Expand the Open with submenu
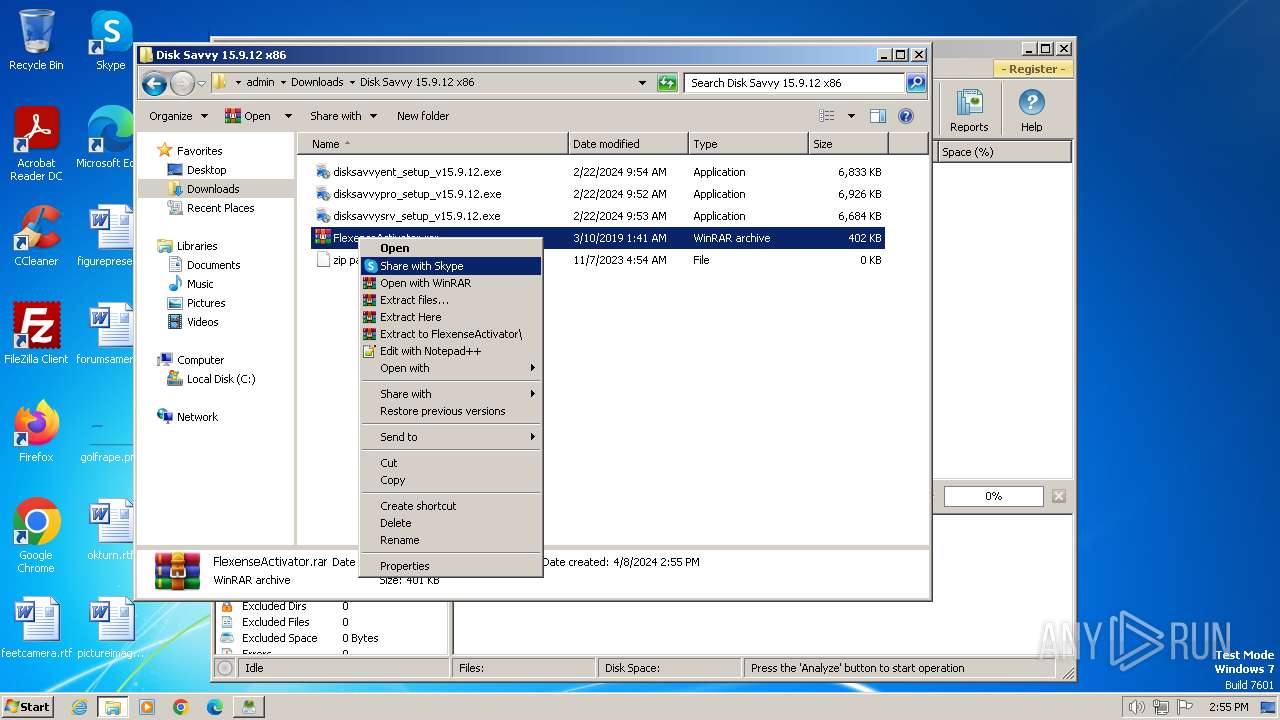The width and height of the screenshot is (1280, 720). pos(451,368)
